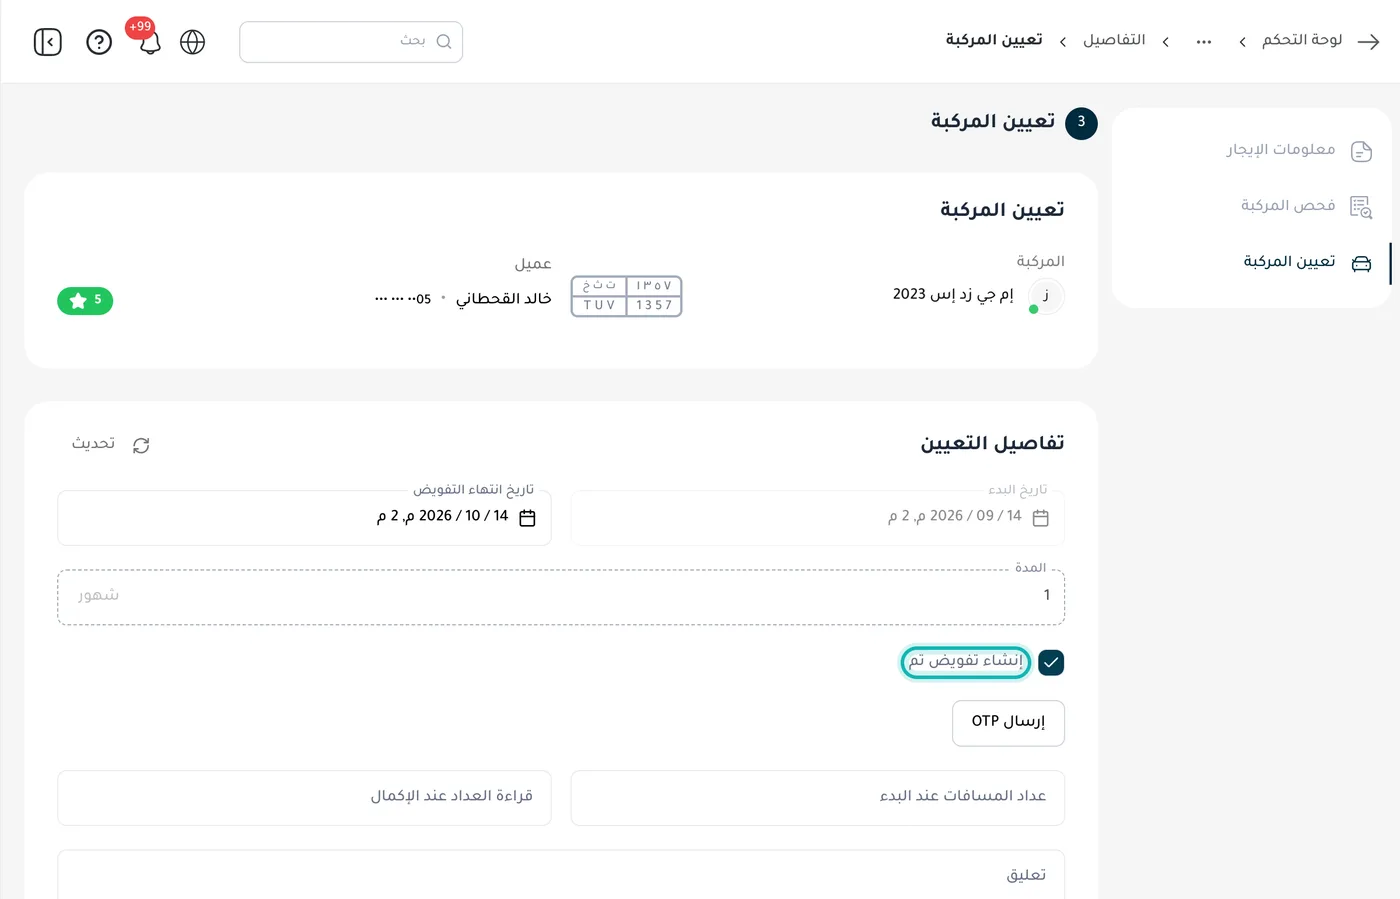Image resolution: width=1400 pixels, height=899 pixels.
Task: Click the تحديث refresh button text
Action: [93, 444]
